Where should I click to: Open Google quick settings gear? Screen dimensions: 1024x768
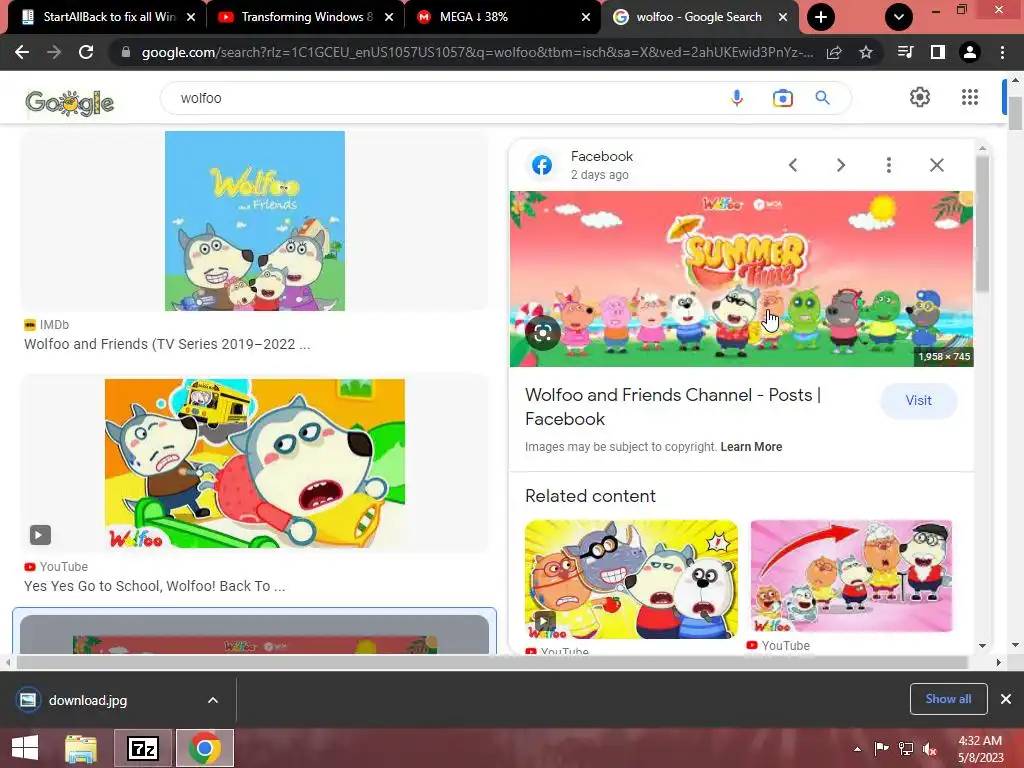click(x=920, y=97)
